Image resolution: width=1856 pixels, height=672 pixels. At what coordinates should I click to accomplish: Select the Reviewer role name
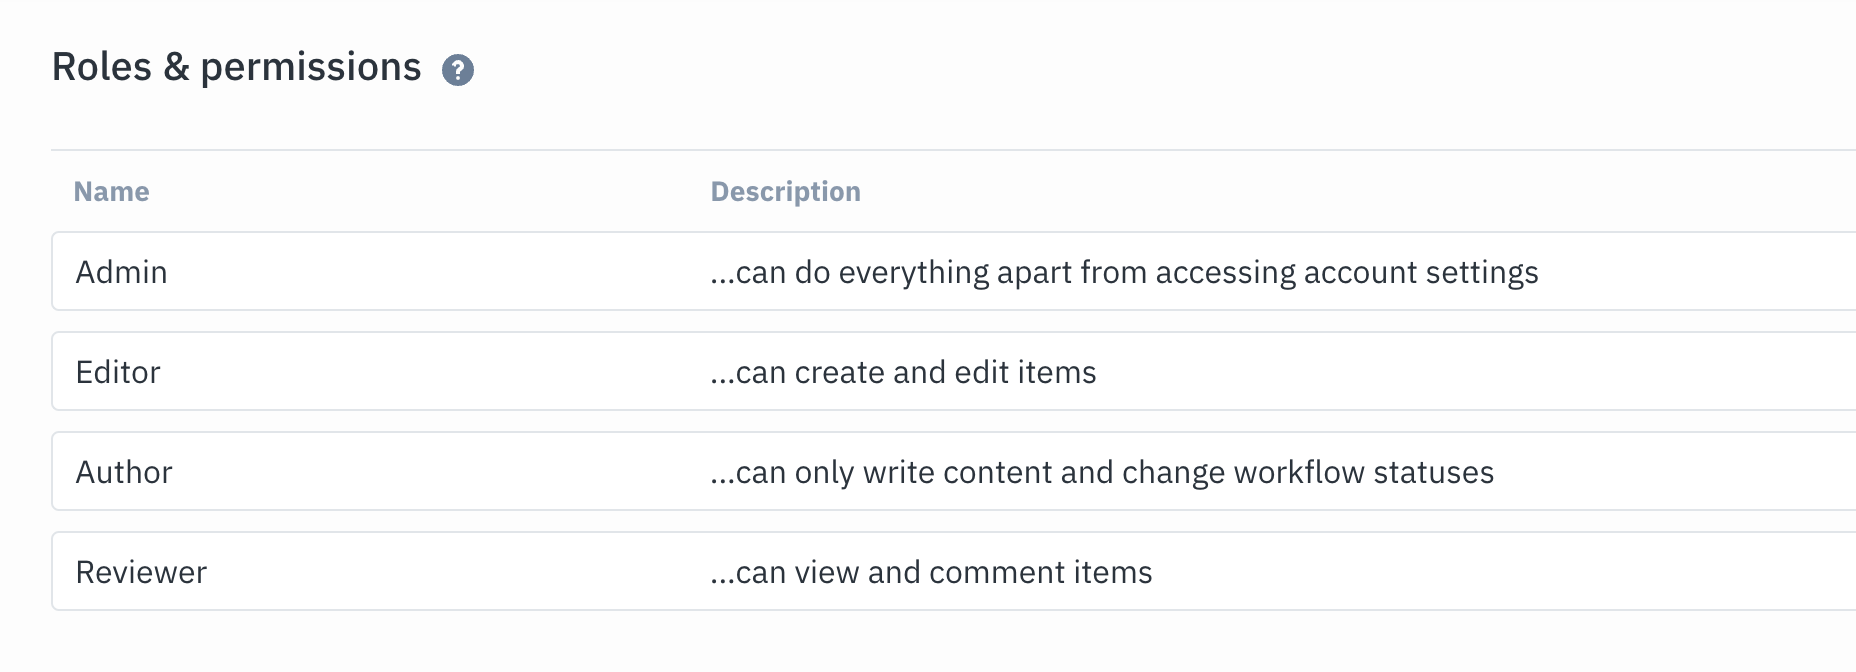coord(141,572)
